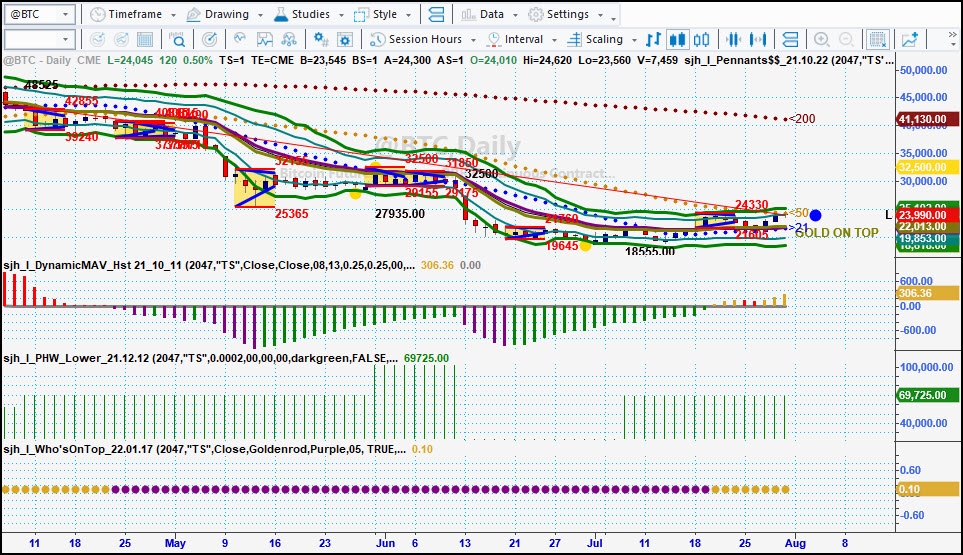Open the empty combo box under the symbol
This screenshot has height=555, width=963.
pos(39,39)
